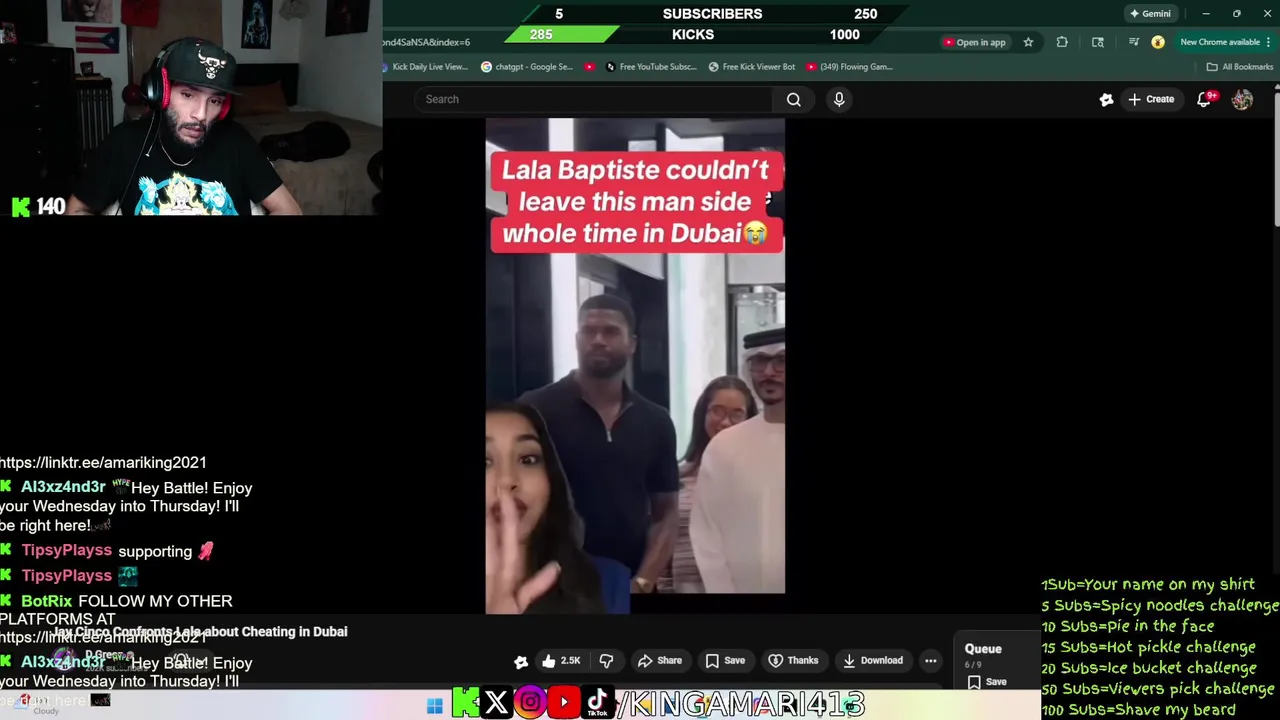This screenshot has height=720, width=1280.
Task: Open Free Kick Viewer Bot bookmark
Action: coord(752,67)
